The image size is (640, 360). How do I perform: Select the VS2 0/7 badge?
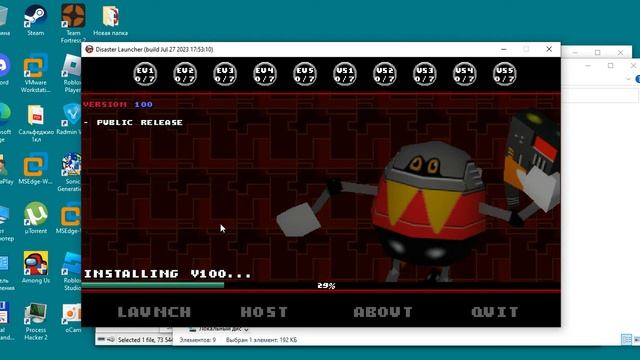point(385,74)
